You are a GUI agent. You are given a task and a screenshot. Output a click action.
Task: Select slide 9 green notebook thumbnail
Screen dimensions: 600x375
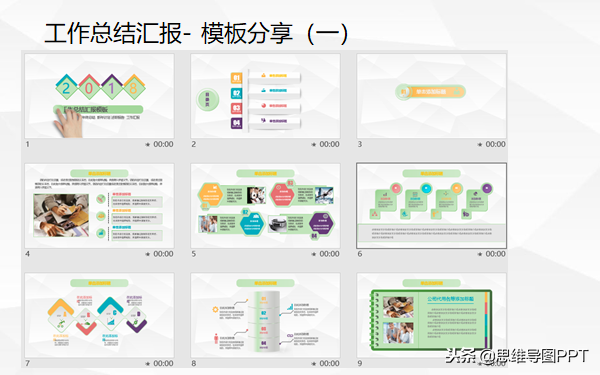click(432, 315)
